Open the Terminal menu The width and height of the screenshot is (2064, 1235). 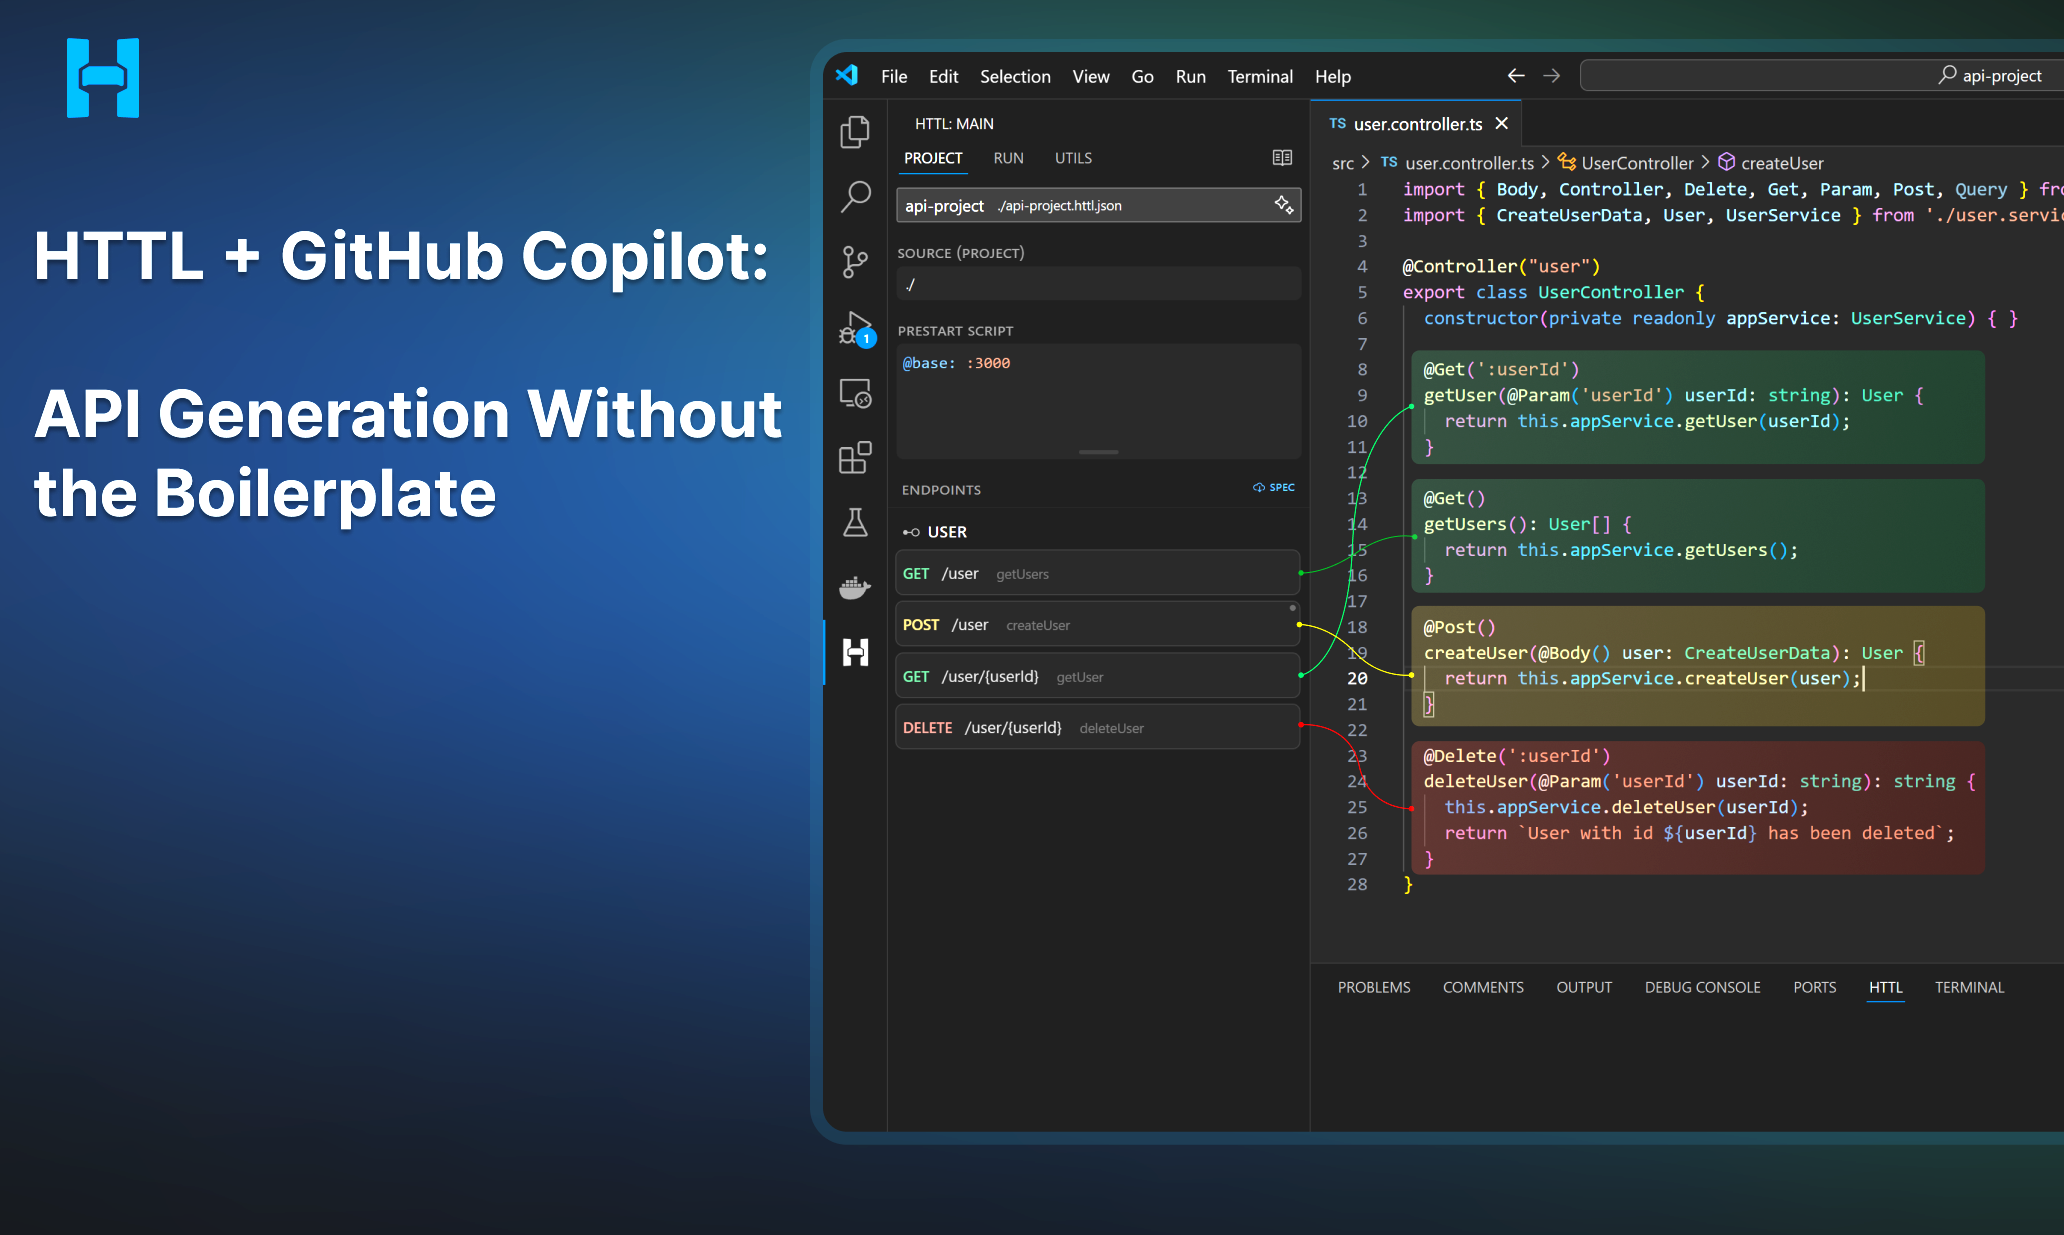(1259, 77)
